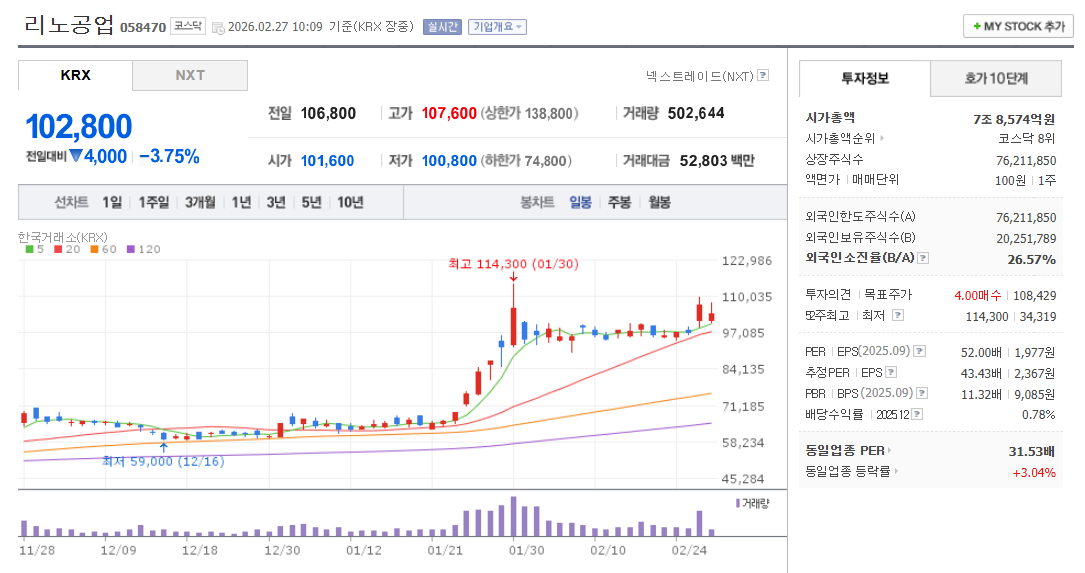This screenshot has width=1085, height=573.
Task: Click the 시가총액순위 link
Action: pos(840,138)
